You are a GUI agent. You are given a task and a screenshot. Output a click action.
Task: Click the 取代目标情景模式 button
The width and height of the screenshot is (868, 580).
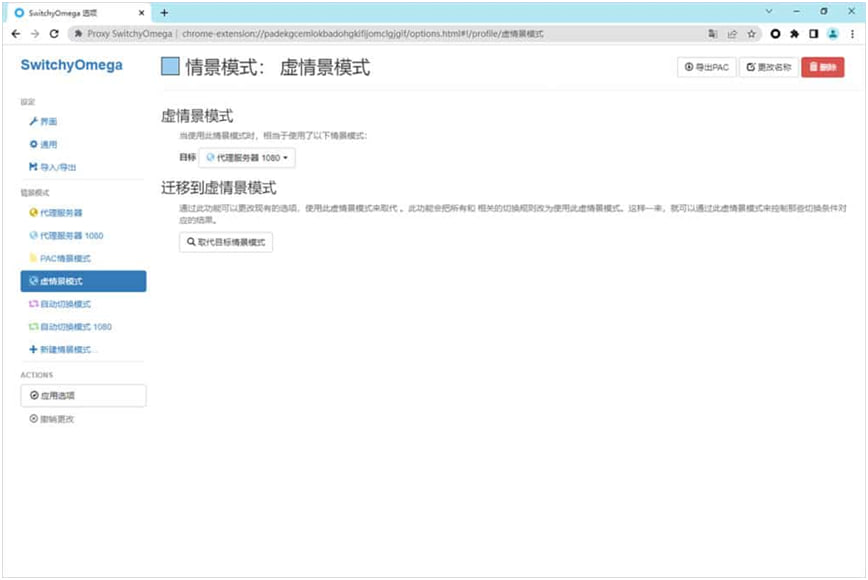pyautogui.click(x=226, y=242)
